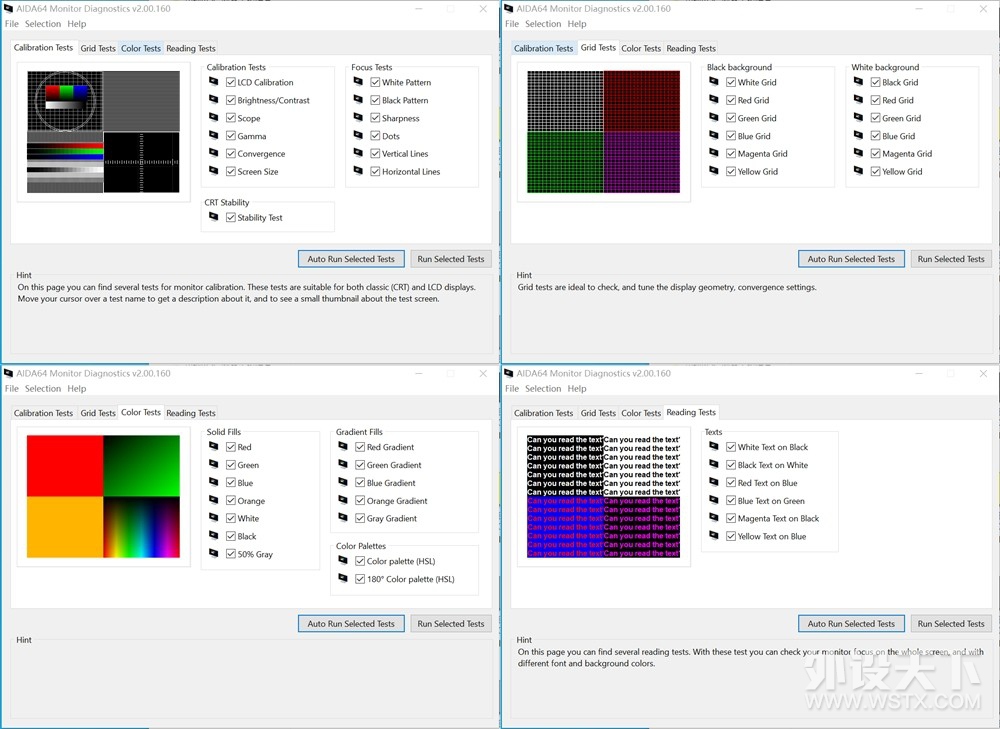Viewport: 1000px width, 729px height.
Task: Click monitor icon next to Magenta Text on Black
Action: 714,518
